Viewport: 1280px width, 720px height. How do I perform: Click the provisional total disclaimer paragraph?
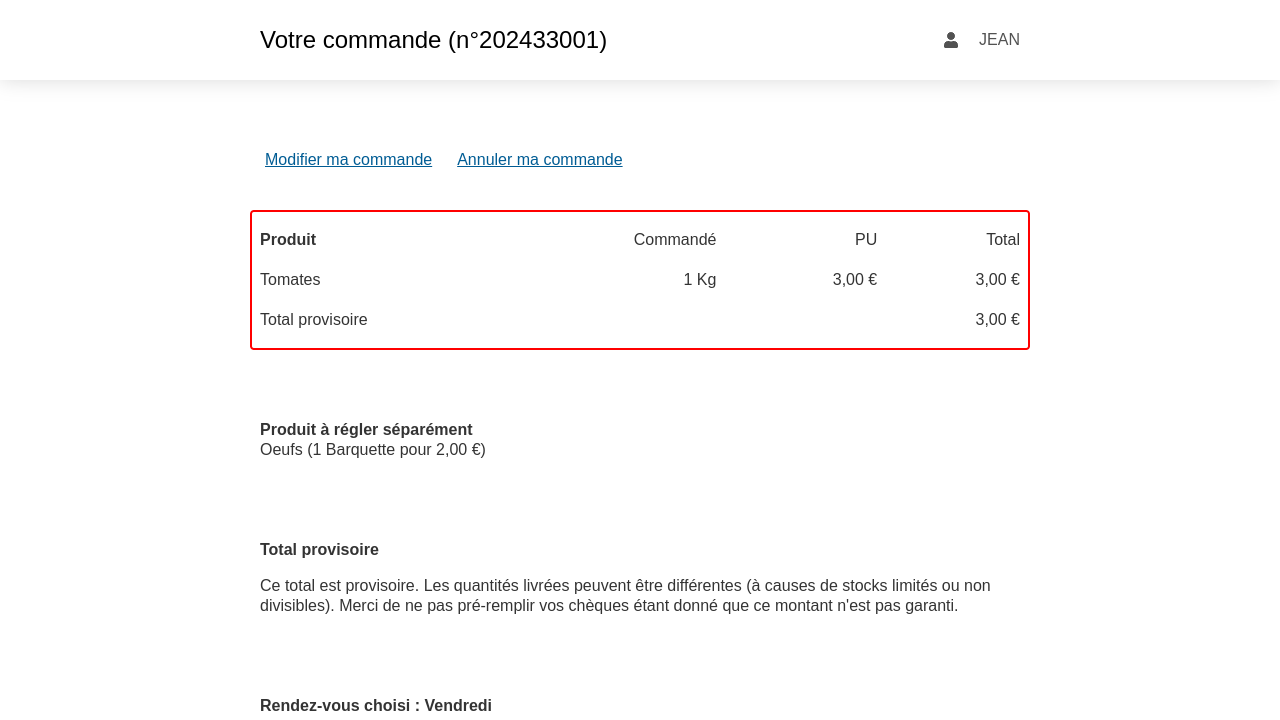pyautogui.click(x=625, y=596)
